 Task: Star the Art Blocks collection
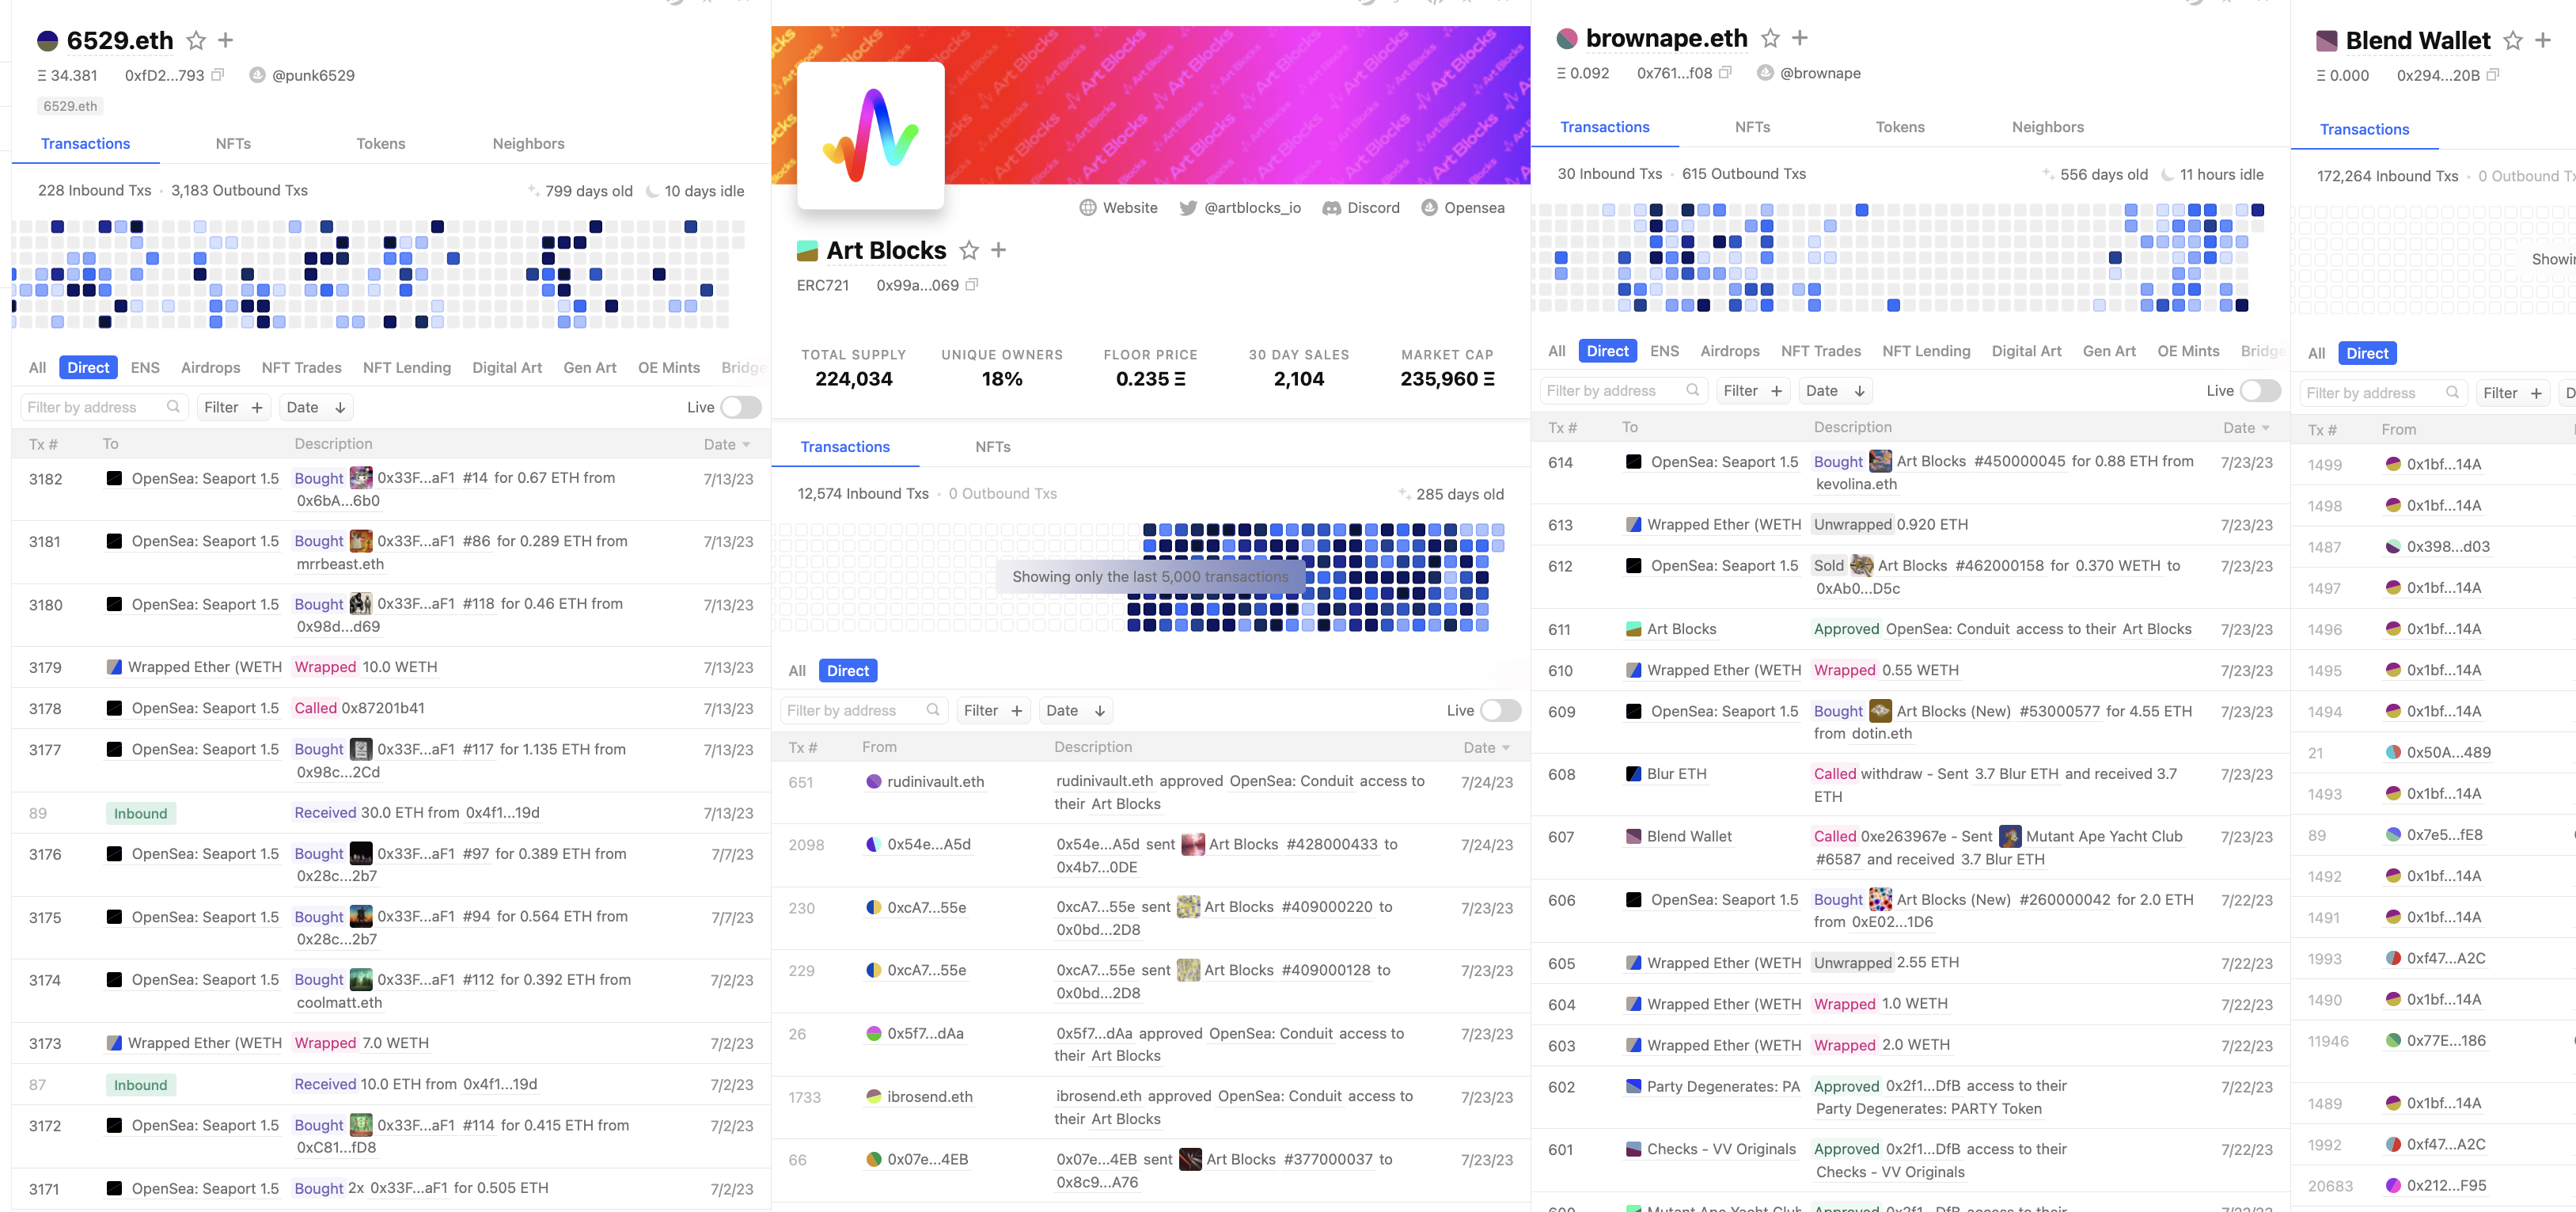(969, 250)
